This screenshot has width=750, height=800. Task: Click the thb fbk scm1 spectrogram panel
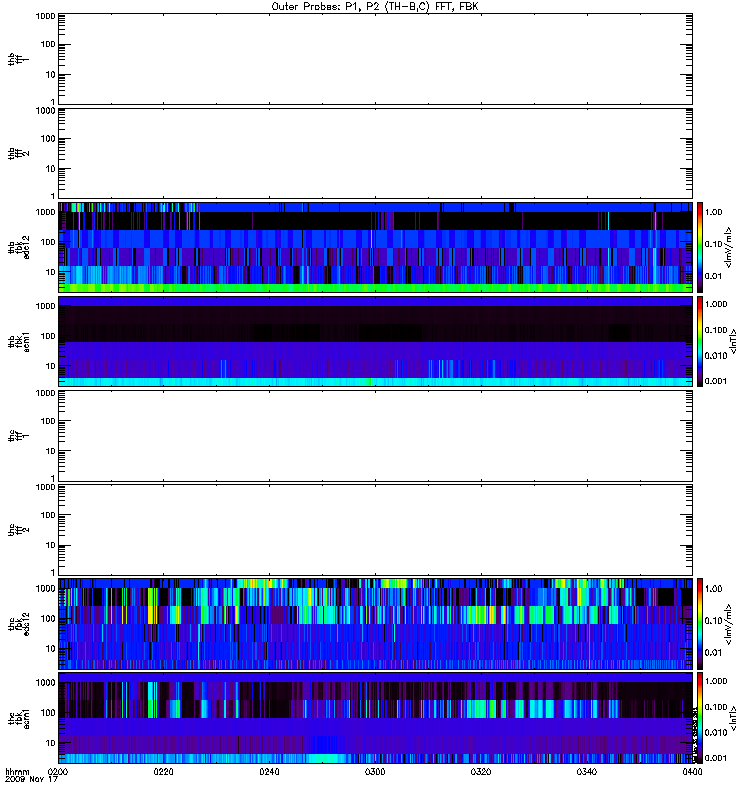(x=376, y=341)
